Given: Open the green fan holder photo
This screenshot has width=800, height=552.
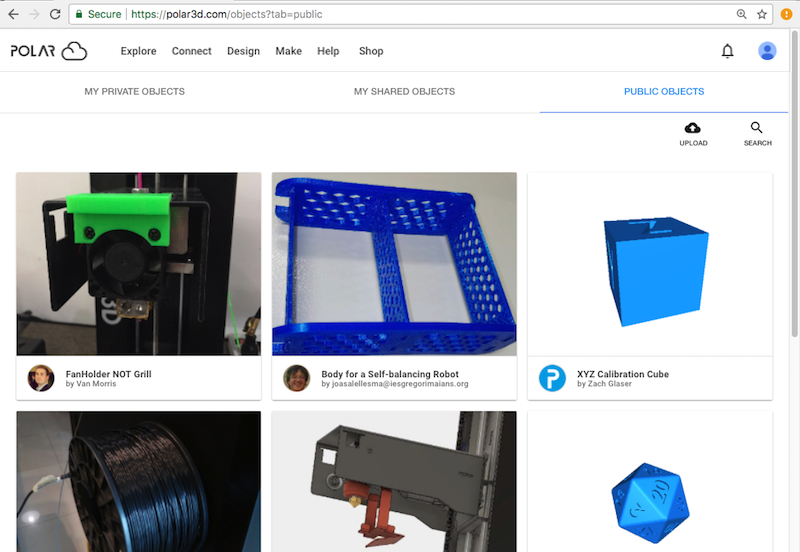Looking at the screenshot, I should [139, 264].
